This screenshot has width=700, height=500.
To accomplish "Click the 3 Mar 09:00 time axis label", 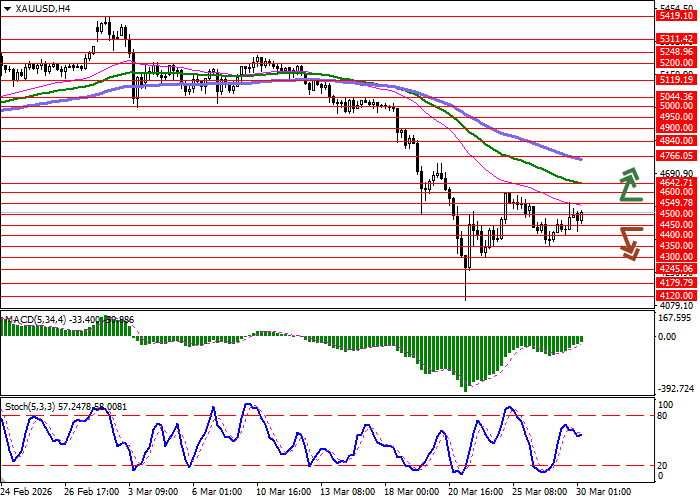I will click(153, 492).
